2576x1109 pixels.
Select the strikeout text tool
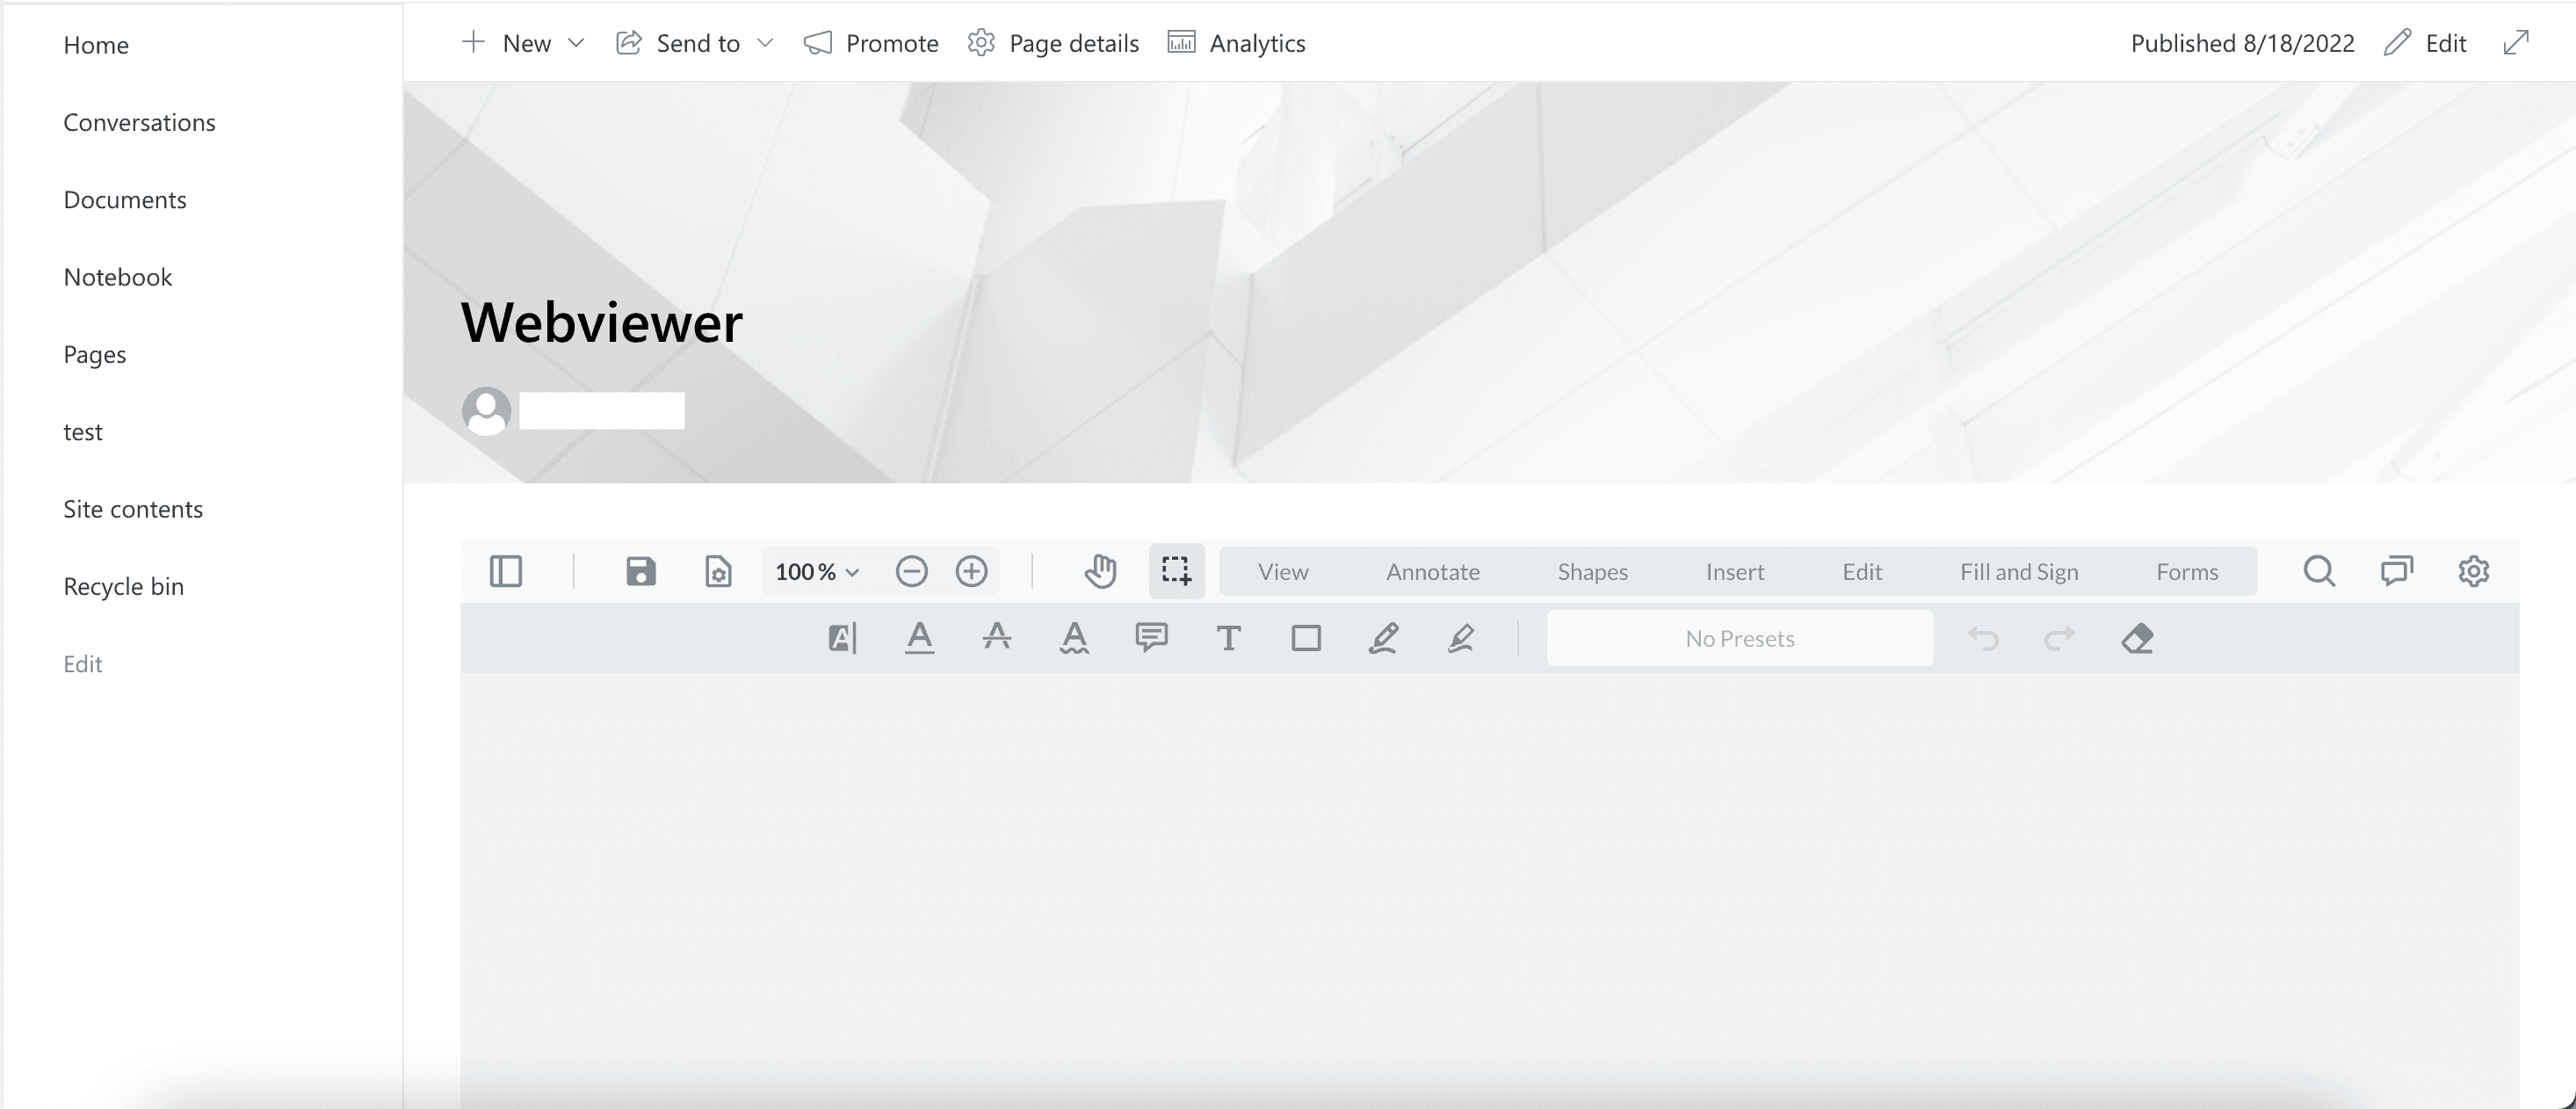point(996,638)
